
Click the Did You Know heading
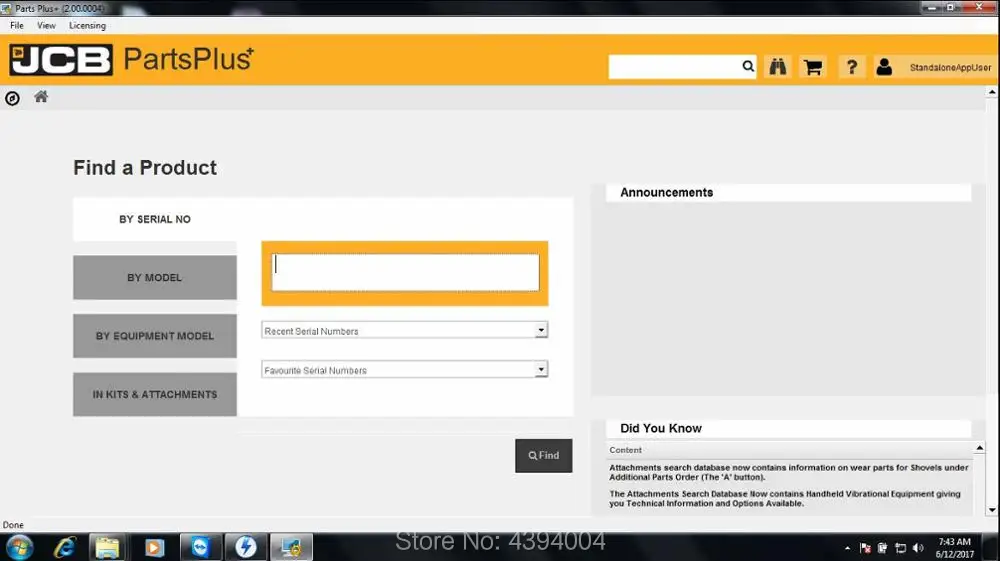tap(661, 428)
